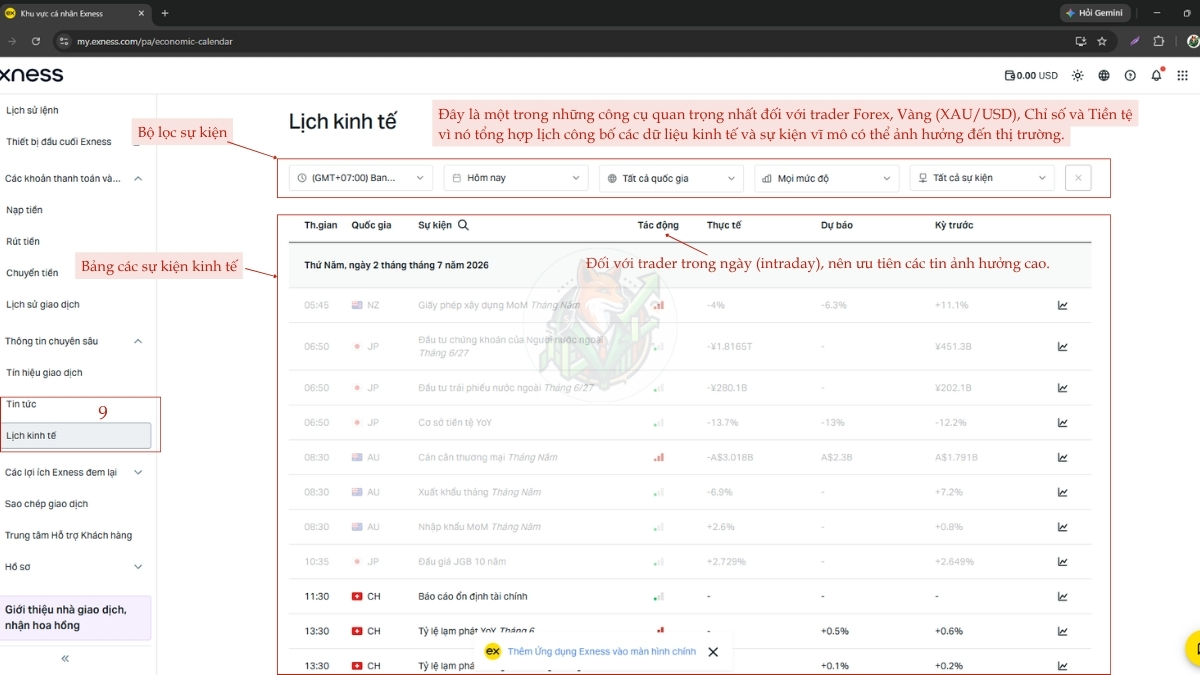Image resolution: width=1200 pixels, height=675 pixels.
Task: Open Lịch sử lệnh in sidebar
Action: point(32,110)
